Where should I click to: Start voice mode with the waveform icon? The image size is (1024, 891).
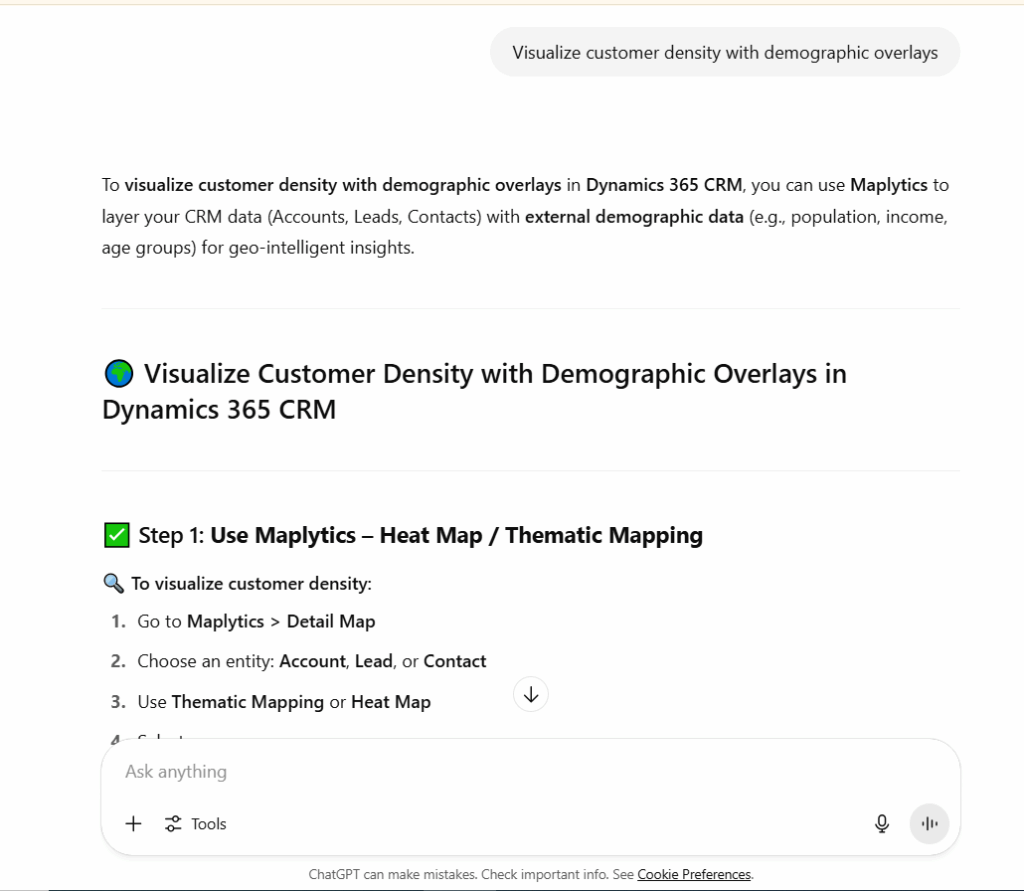pos(928,823)
